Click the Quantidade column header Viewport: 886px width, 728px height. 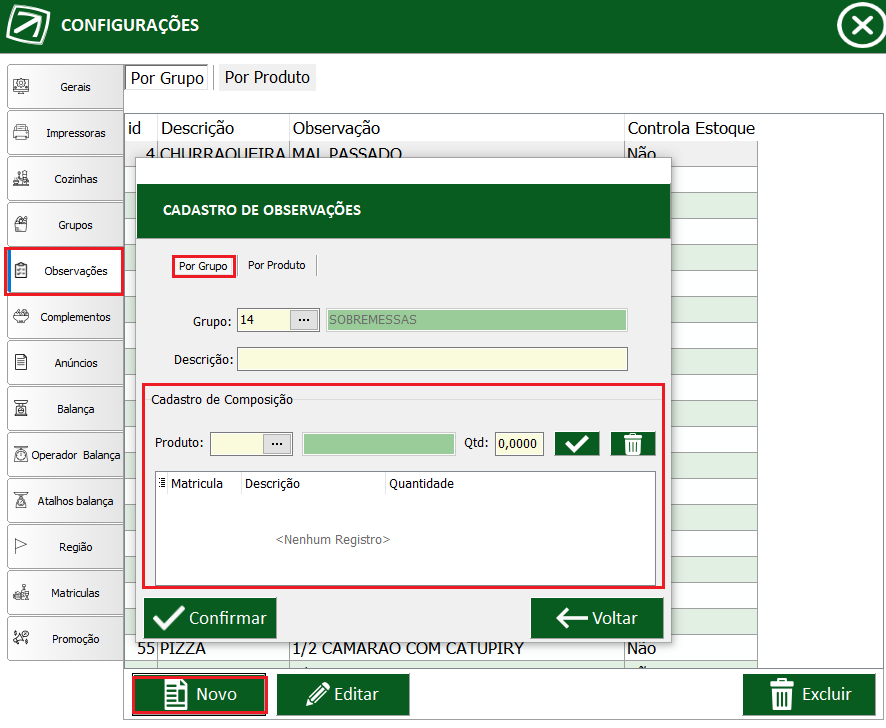[422, 483]
